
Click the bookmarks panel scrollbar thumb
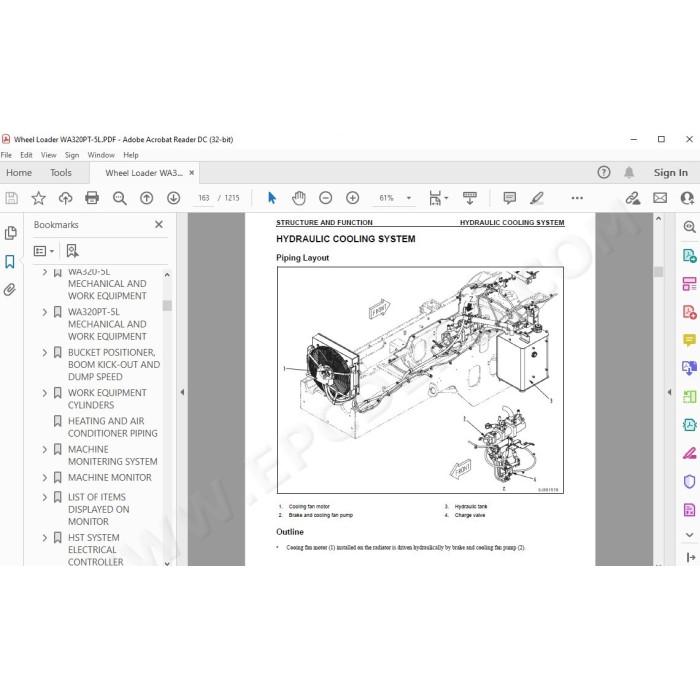point(167,305)
